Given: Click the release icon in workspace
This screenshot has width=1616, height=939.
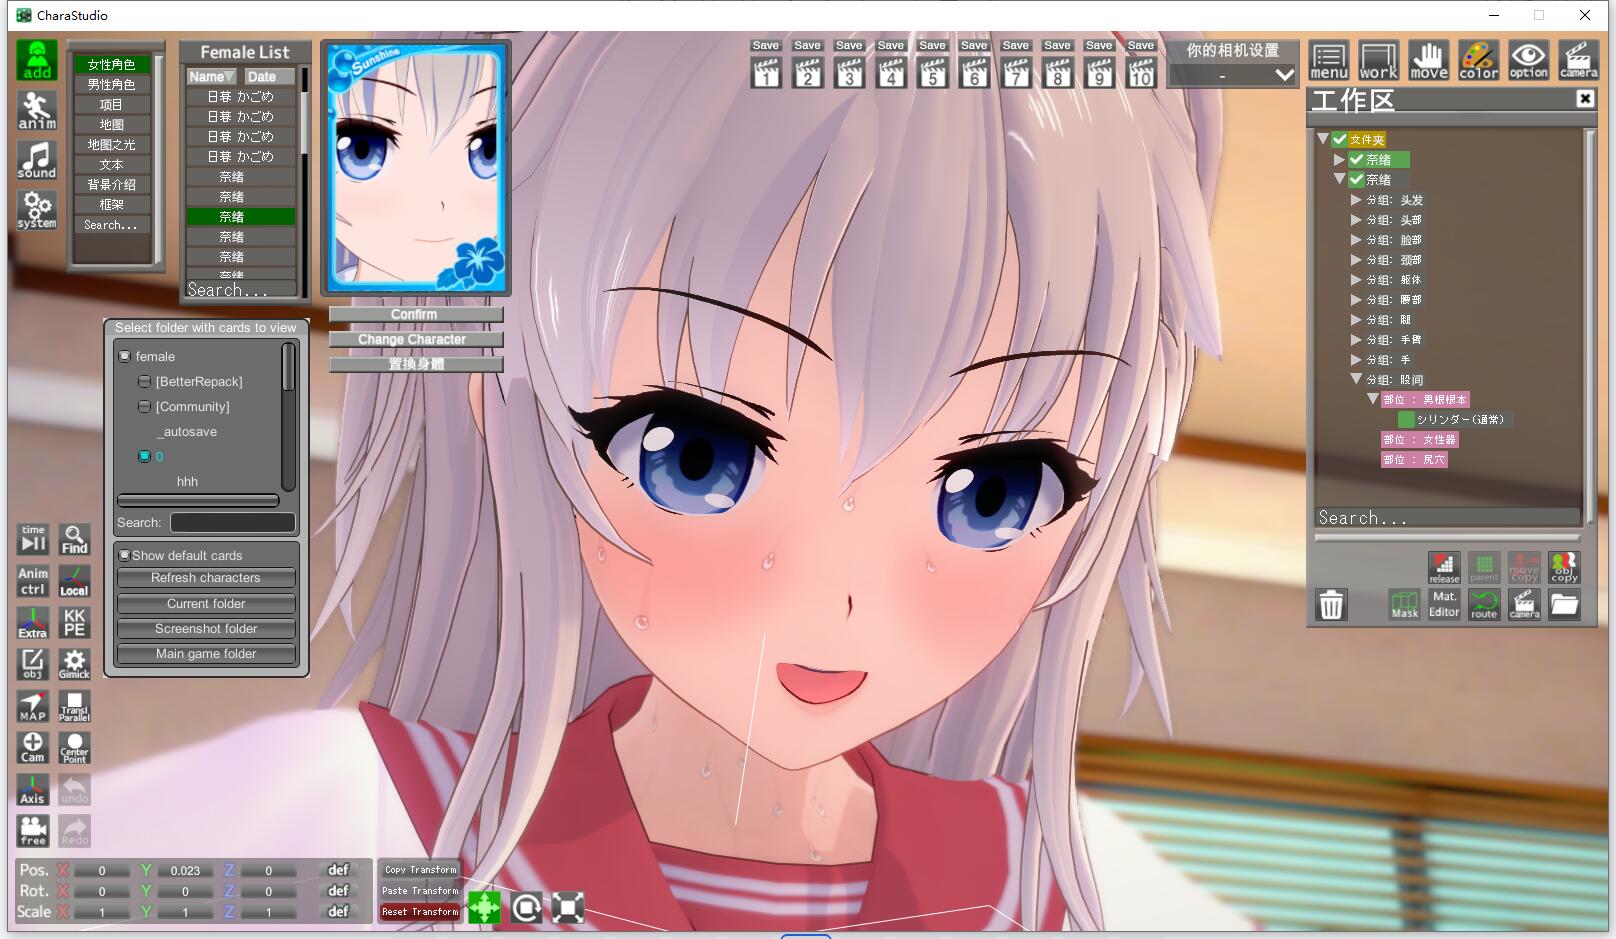Looking at the screenshot, I should (1444, 568).
